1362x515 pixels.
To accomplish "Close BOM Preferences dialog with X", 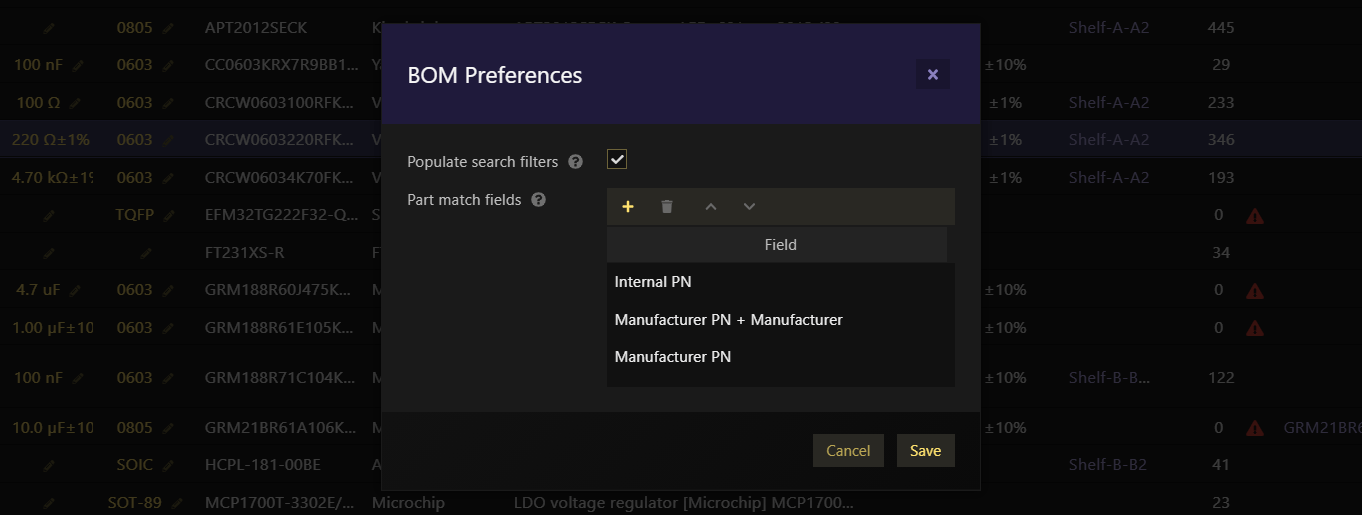I will (933, 74).
